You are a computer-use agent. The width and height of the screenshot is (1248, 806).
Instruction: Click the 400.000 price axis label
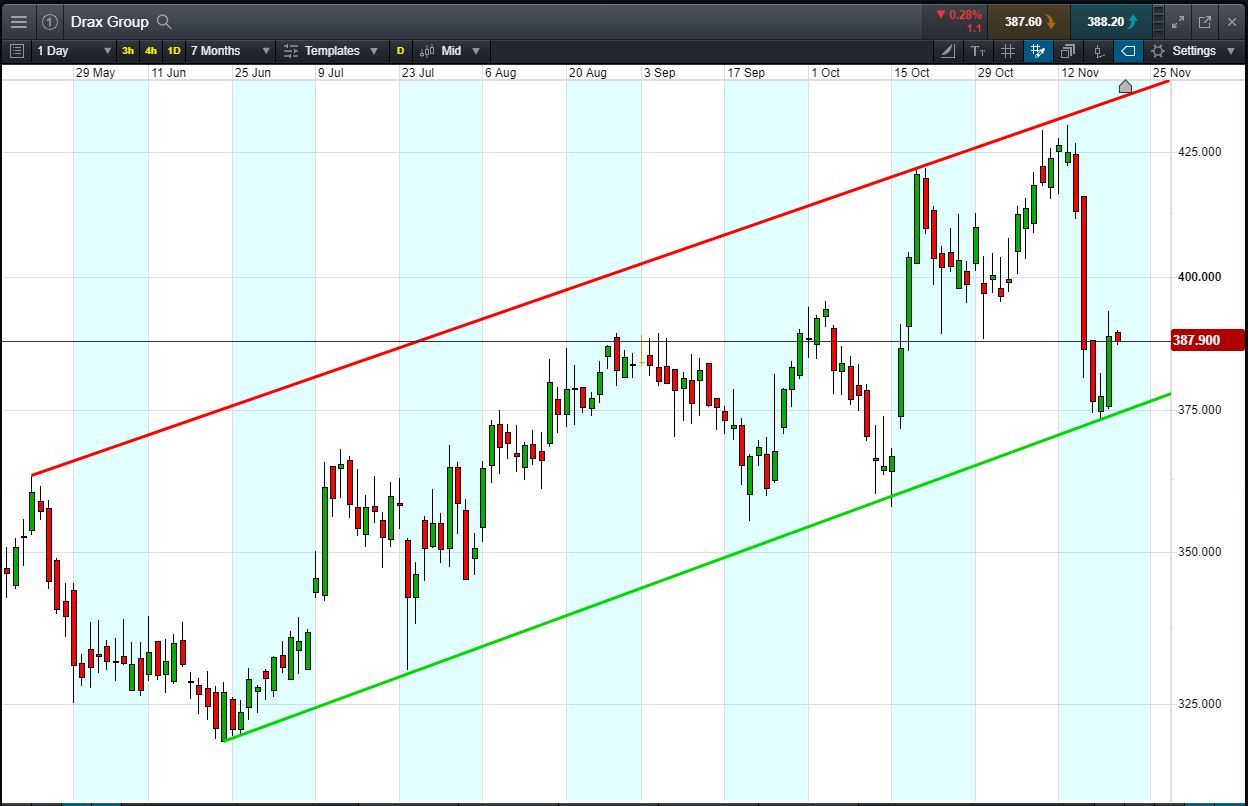pyautogui.click(x=1198, y=277)
